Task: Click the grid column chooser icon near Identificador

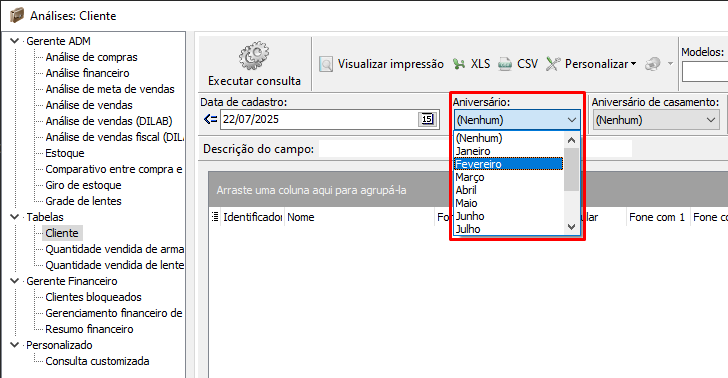Action: tap(214, 217)
